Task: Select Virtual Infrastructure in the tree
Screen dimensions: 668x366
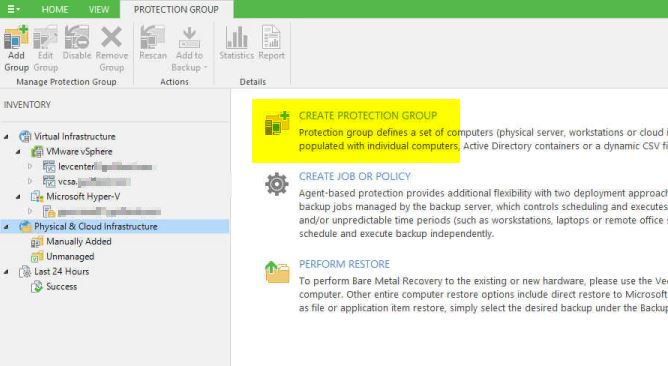Action: click(x=75, y=136)
